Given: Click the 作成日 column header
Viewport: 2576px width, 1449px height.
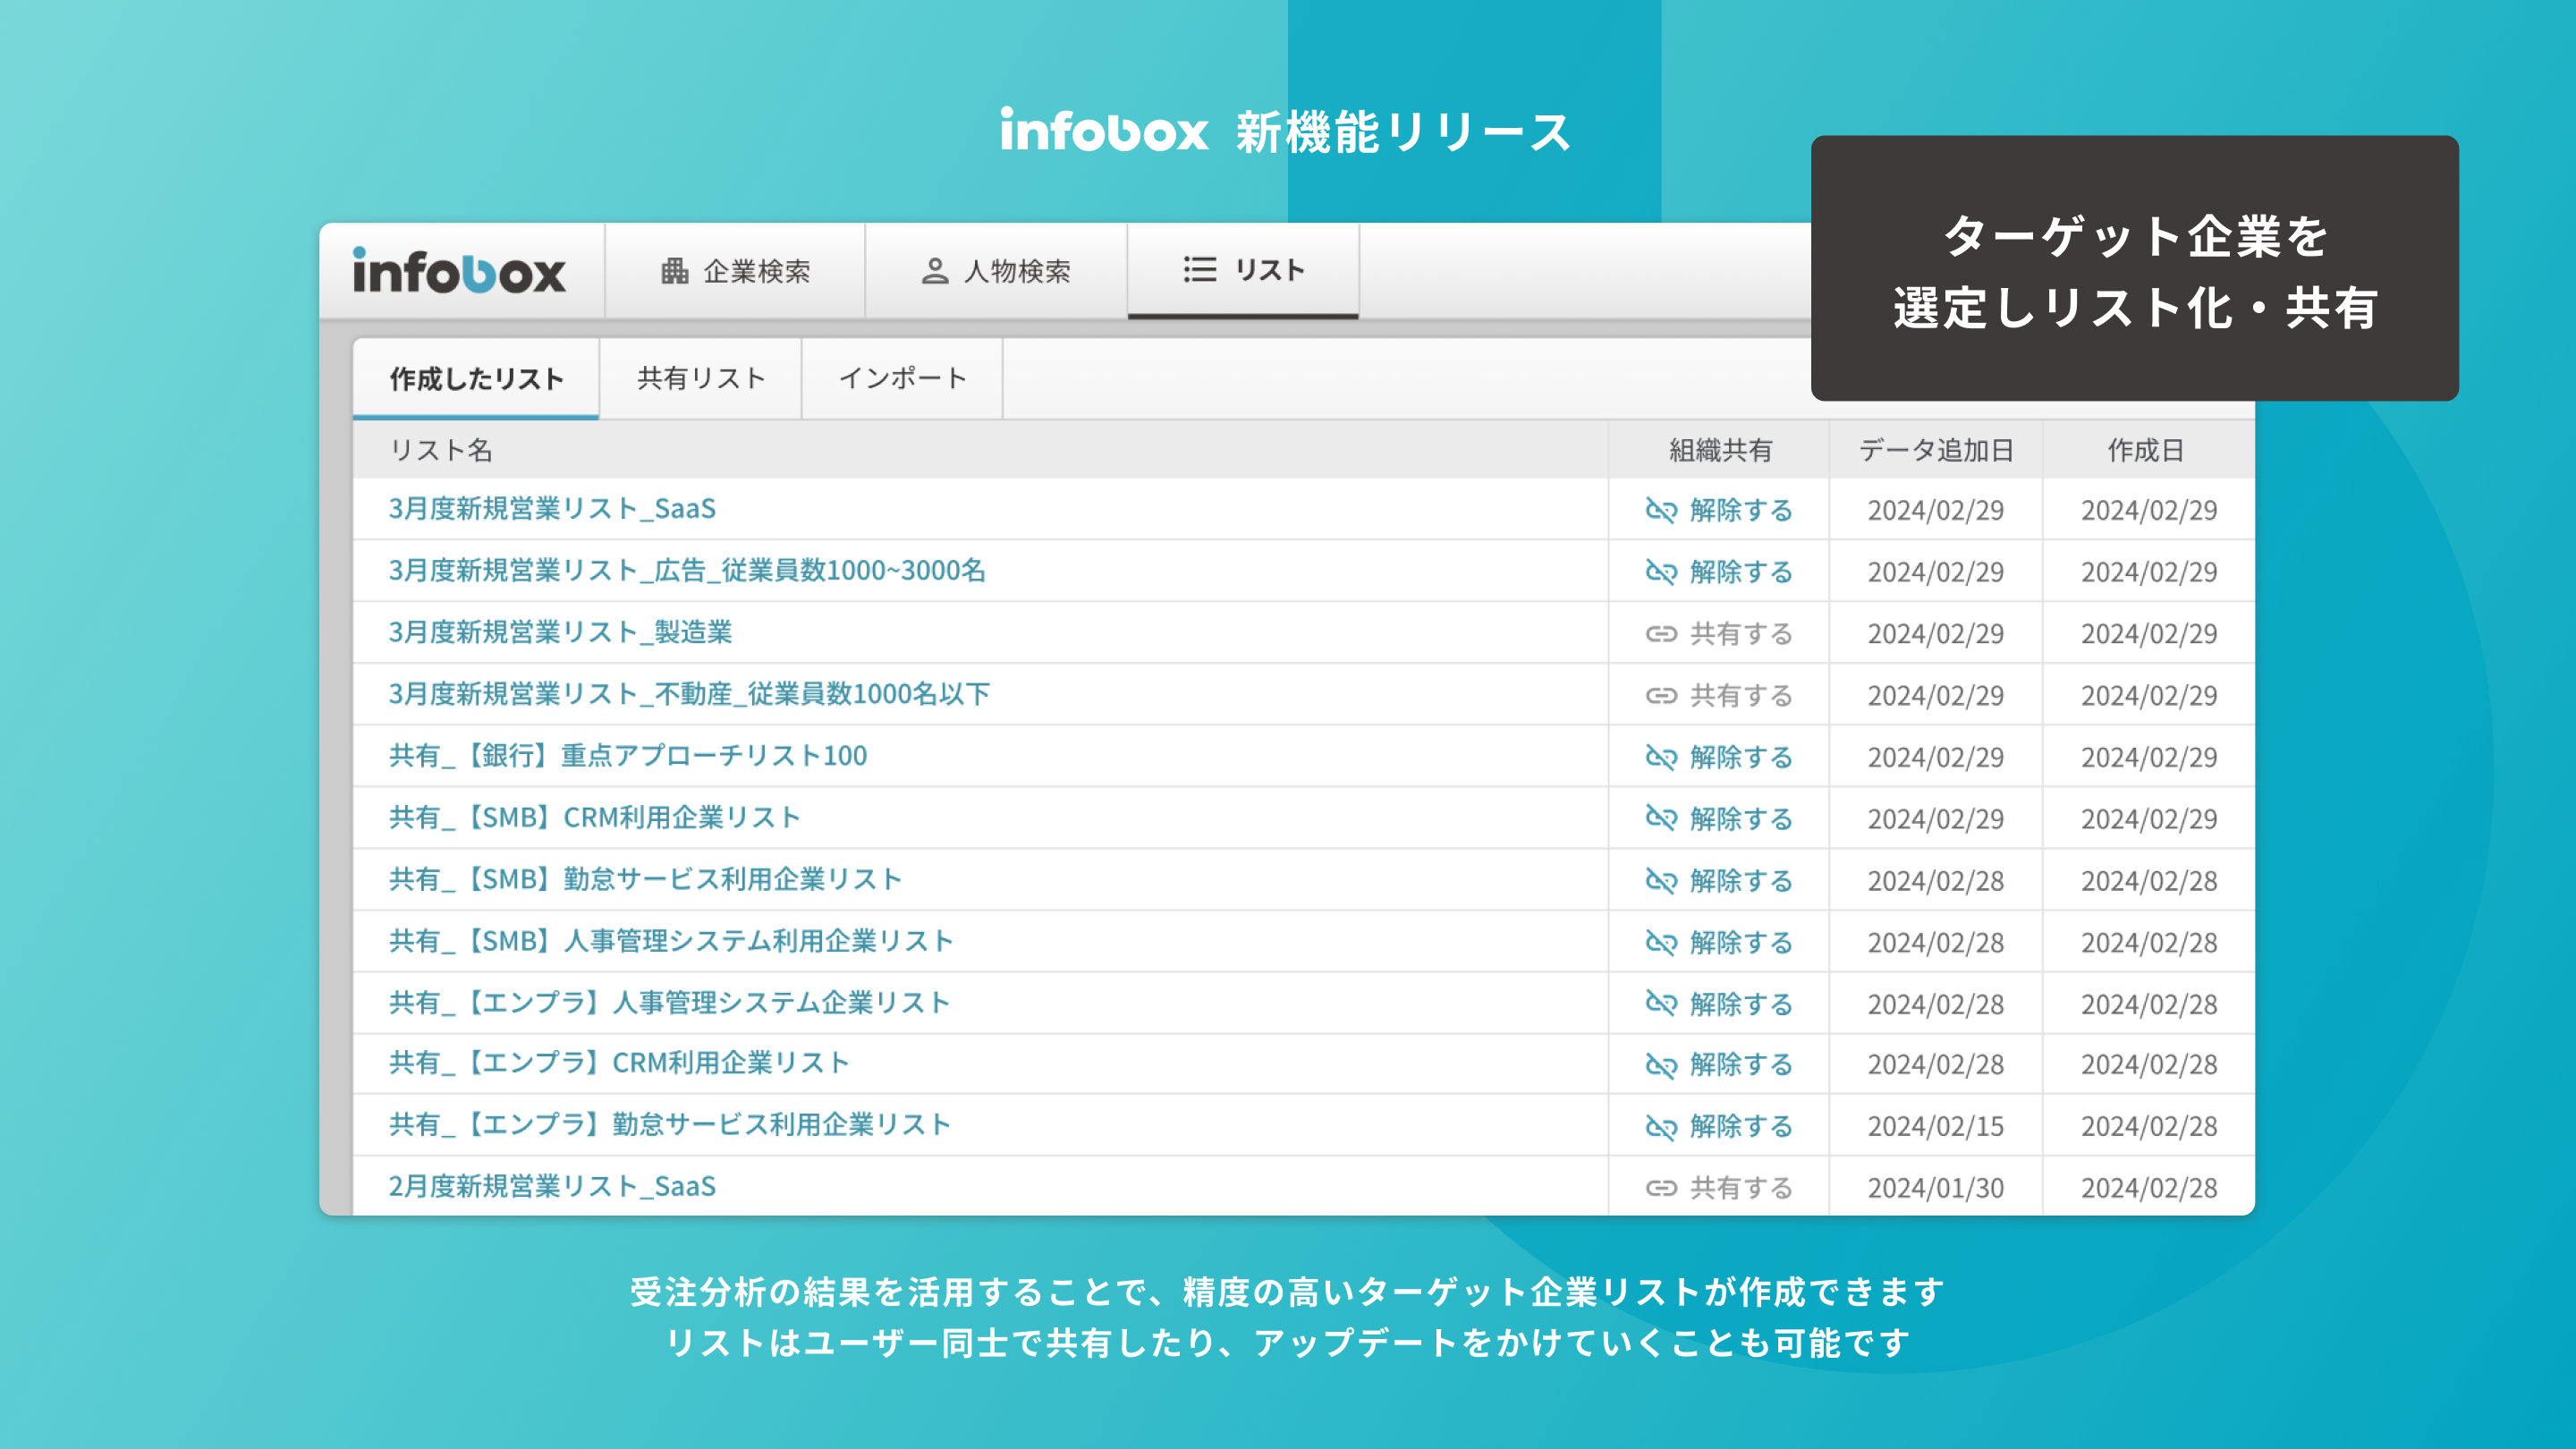Looking at the screenshot, I should click(2146, 451).
